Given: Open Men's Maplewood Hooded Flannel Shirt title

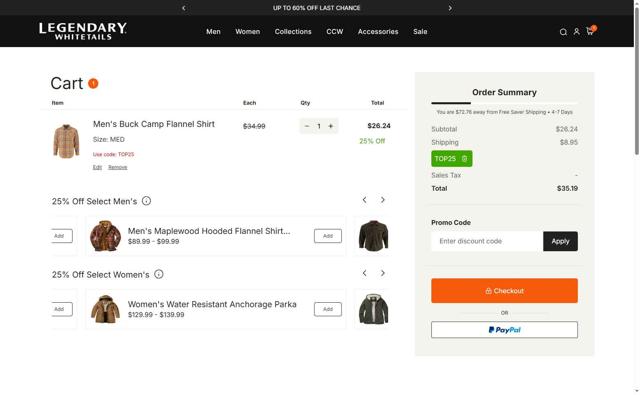Looking at the screenshot, I should click(209, 231).
